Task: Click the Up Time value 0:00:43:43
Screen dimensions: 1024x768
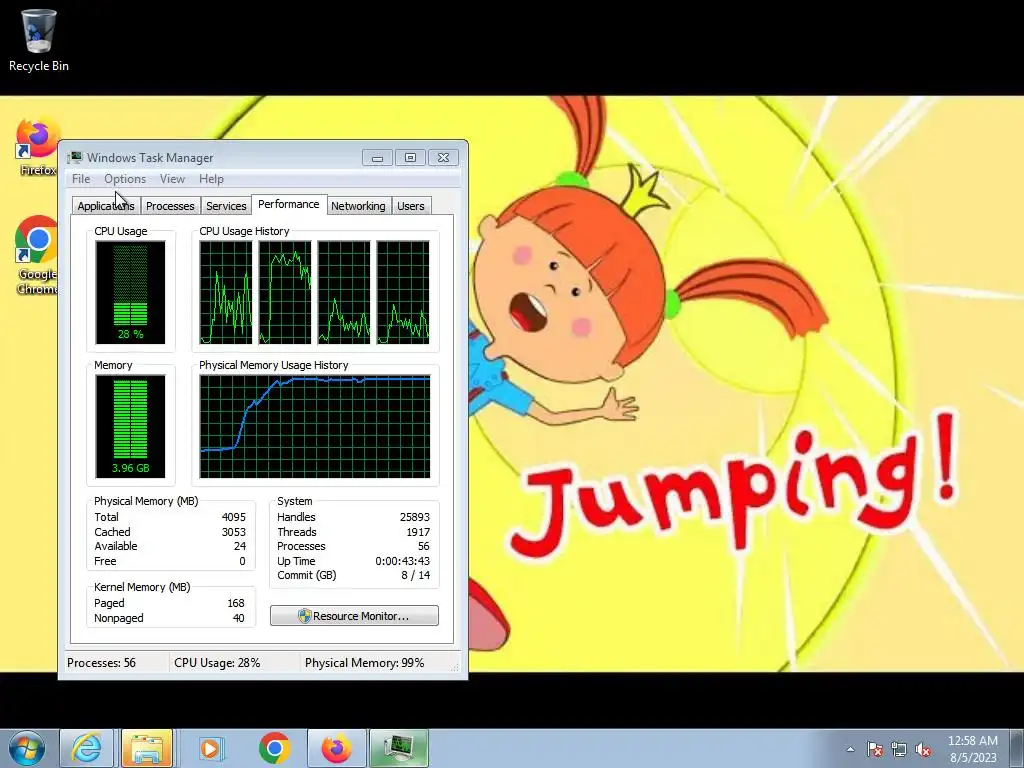Action: coord(402,561)
